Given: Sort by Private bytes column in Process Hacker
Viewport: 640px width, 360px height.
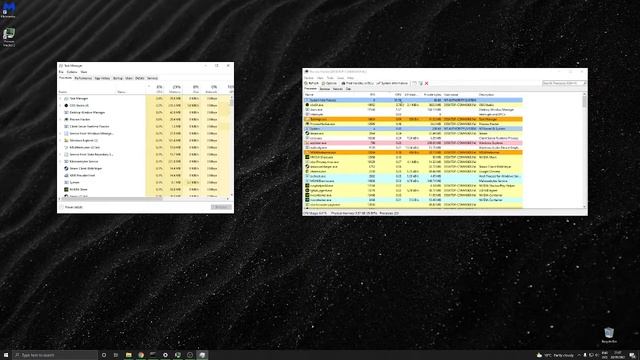Looking at the screenshot, I should pyautogui.click(x=432, y=95).
